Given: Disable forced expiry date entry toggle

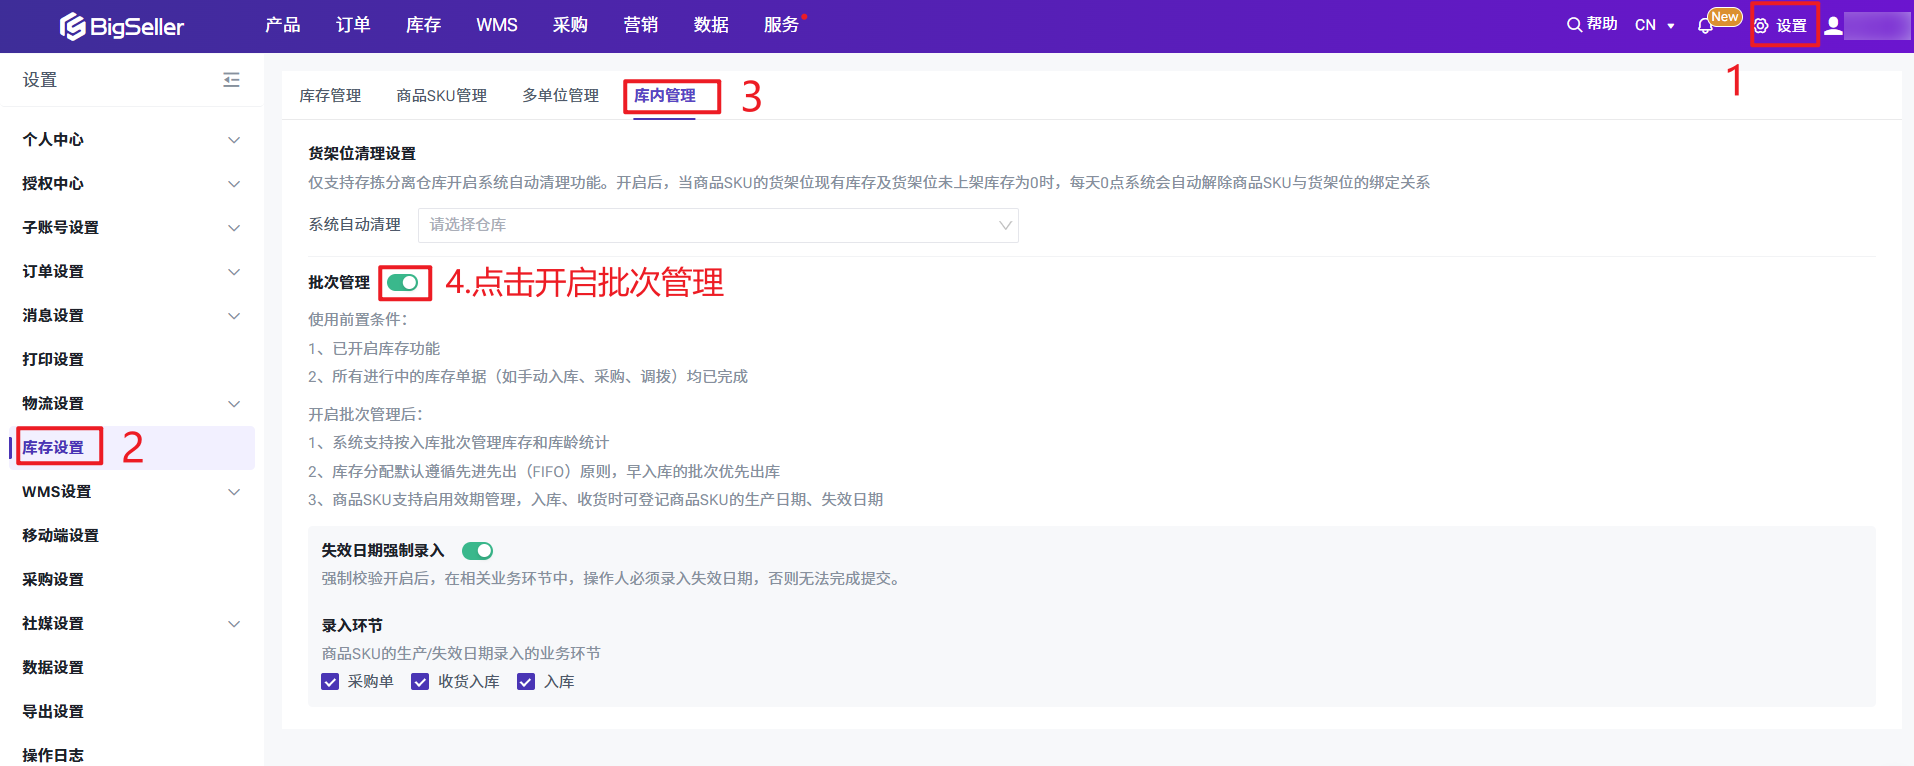Looking at the screenshot, I should coord(477,551).
